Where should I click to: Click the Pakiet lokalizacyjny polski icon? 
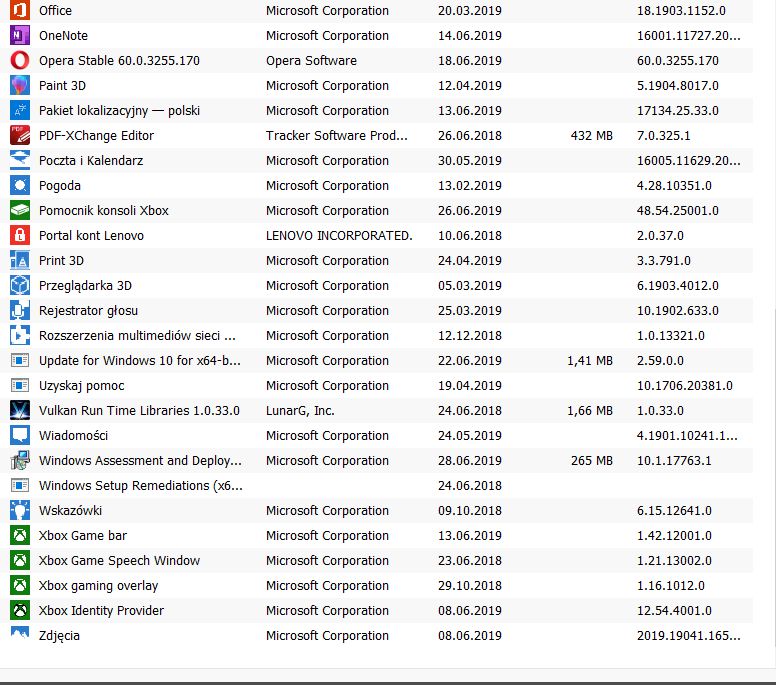(x=20, y=110)
